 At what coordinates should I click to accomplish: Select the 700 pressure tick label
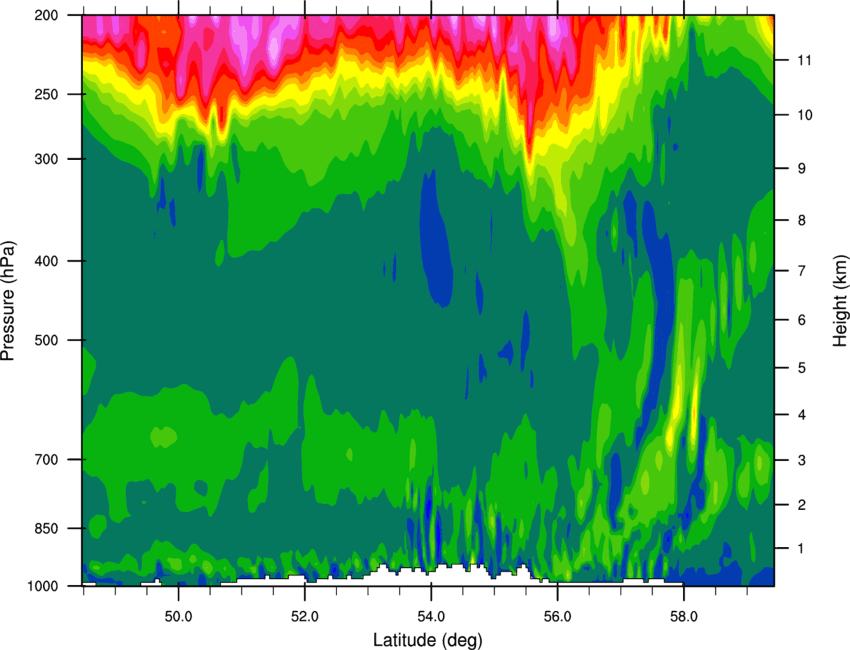pos(46,459)
